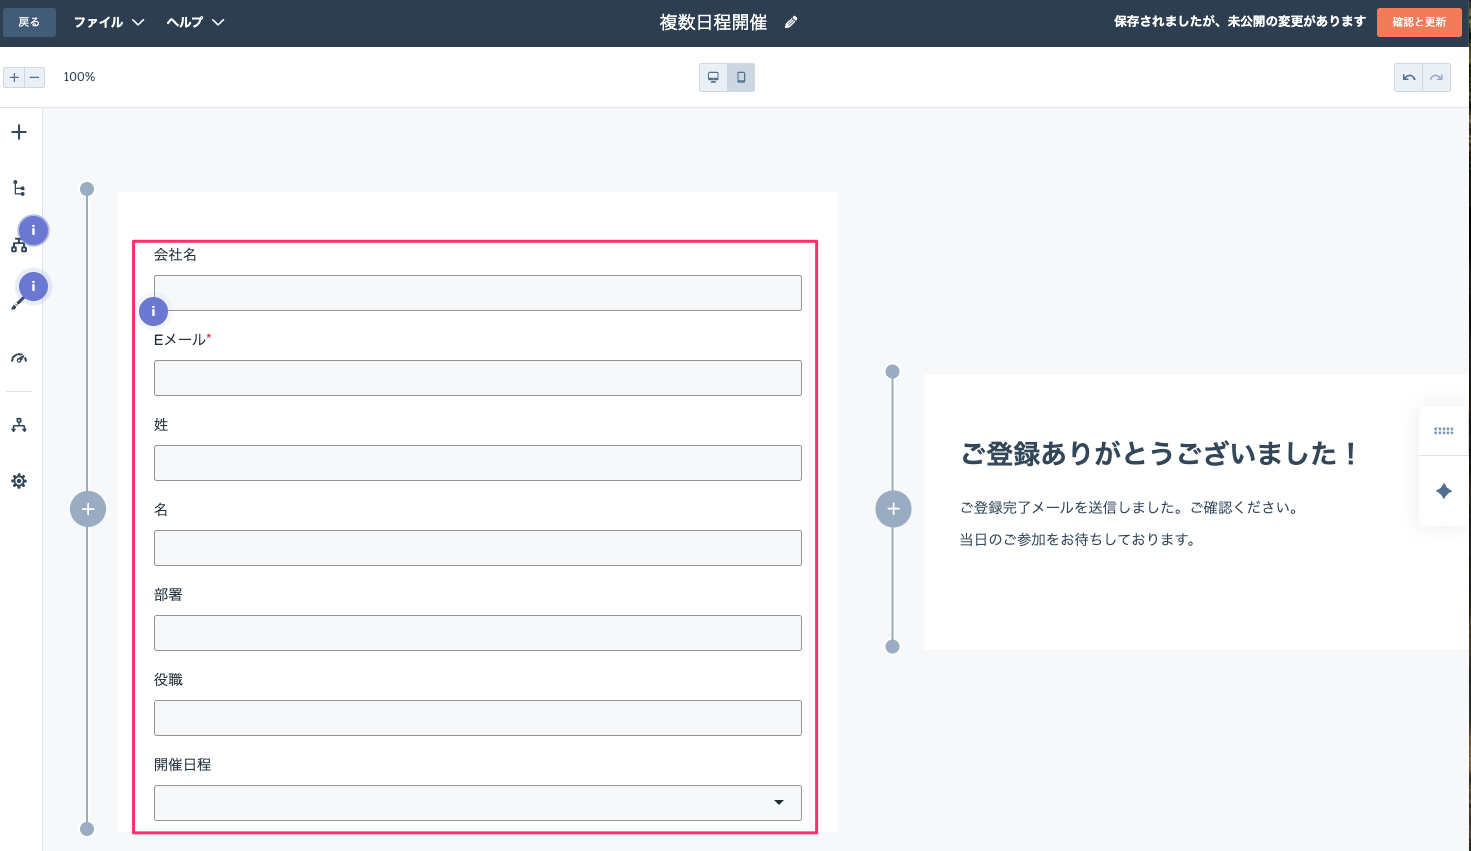Click the dotted grid icon on right edge

point(1444,431)
